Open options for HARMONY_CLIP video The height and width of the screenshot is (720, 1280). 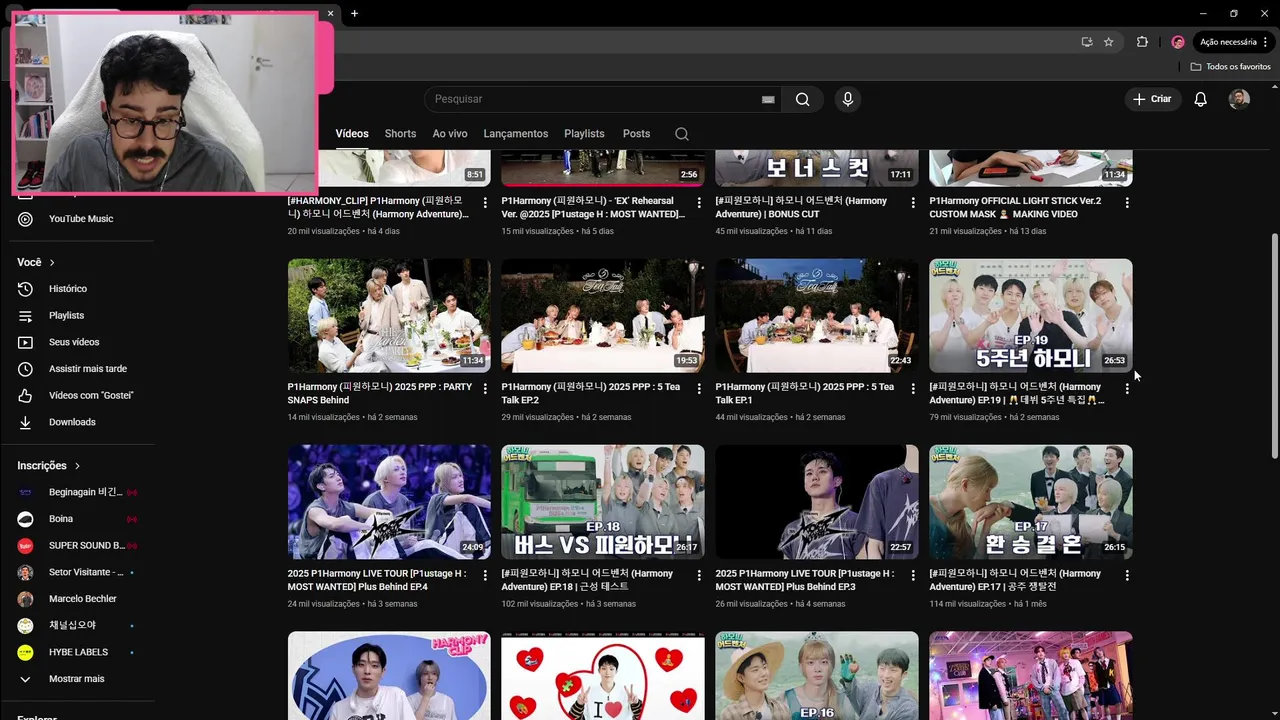[485, 202]
